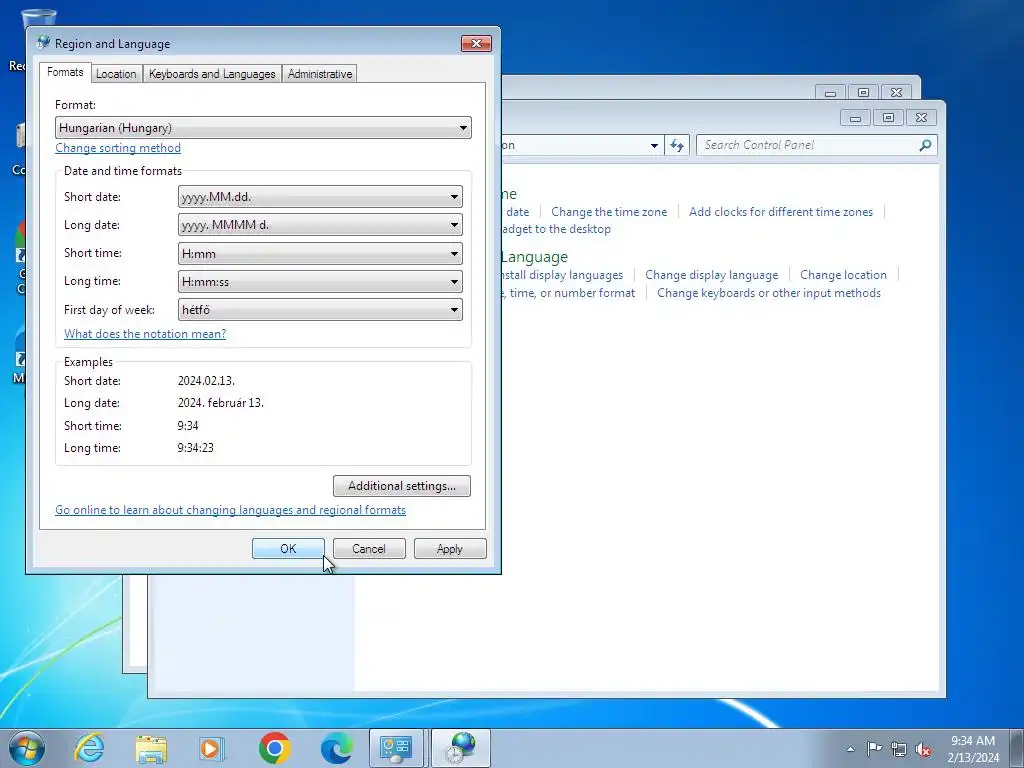Click Change keyboards or other input methods
Screen dimensions: 1024x768
pos(769,293)
